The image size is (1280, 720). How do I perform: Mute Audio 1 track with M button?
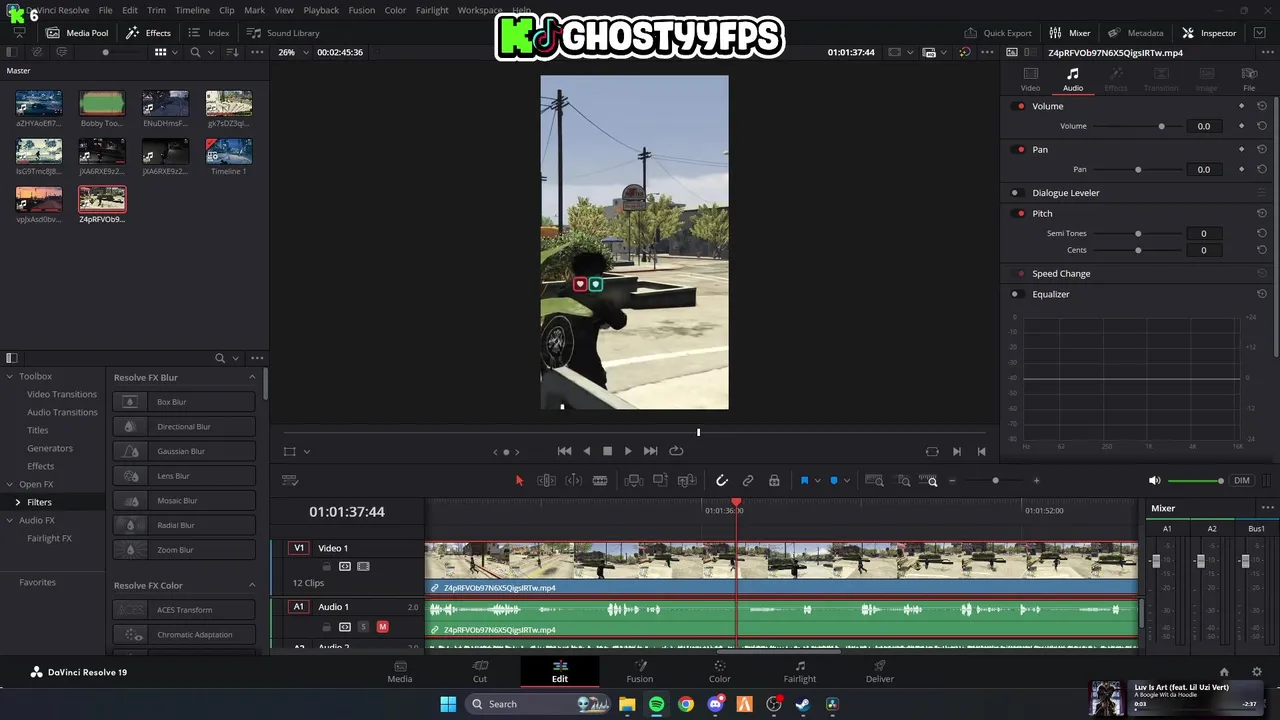tap(382, 627)
